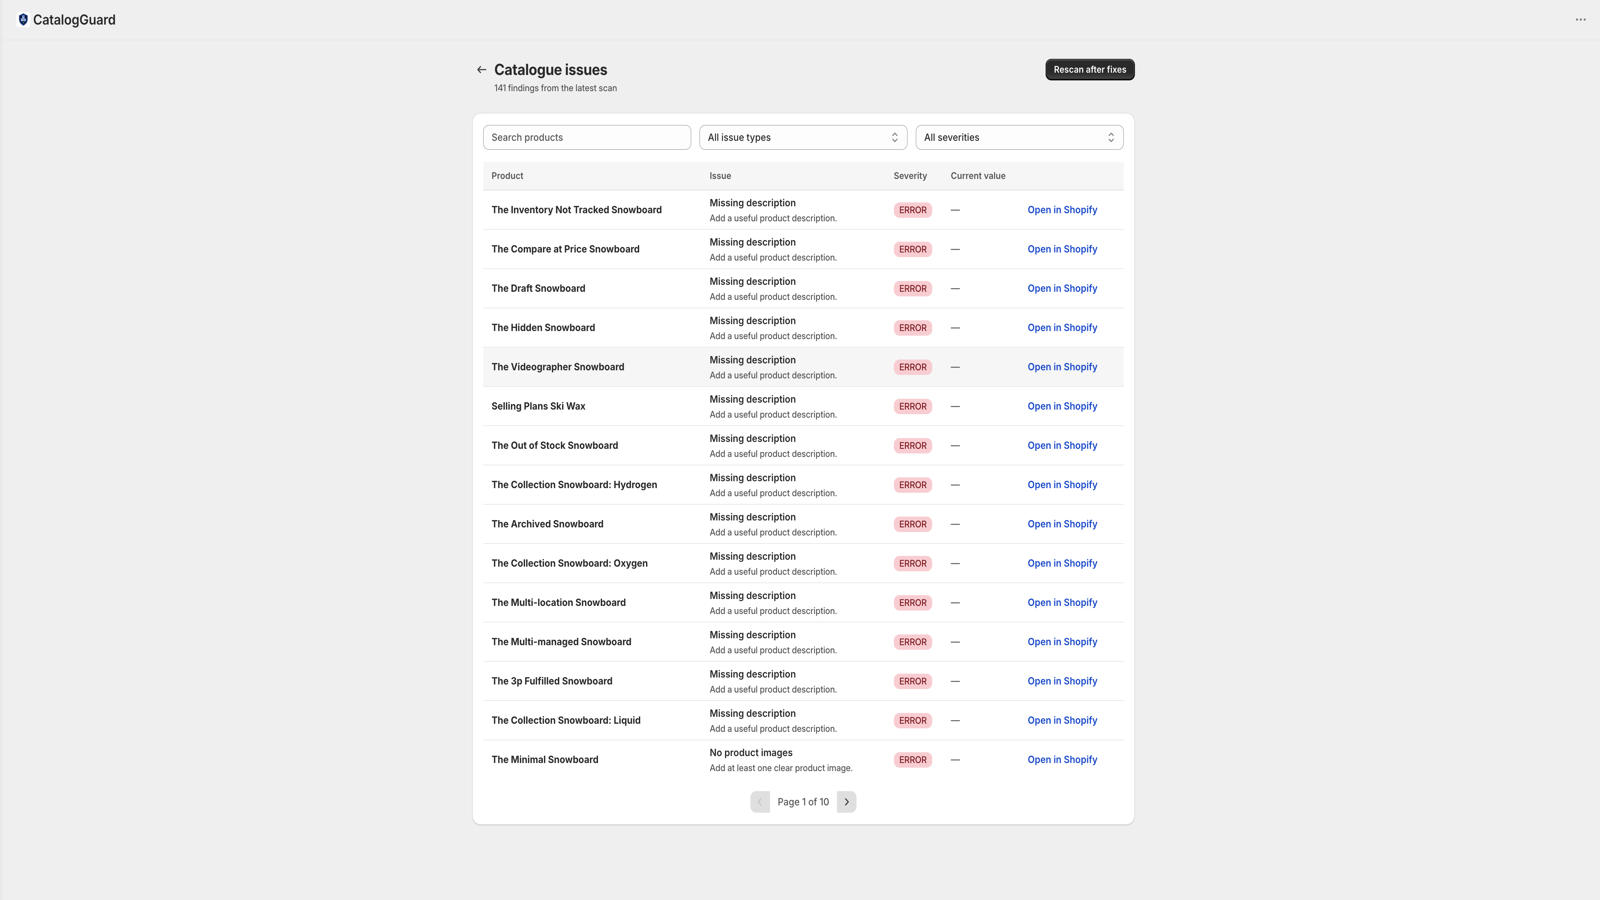Screen dimensions: 1600x900
Task: Click the ERROR badge for The Minimal Snowboard
Action: (x=912, y=760)
